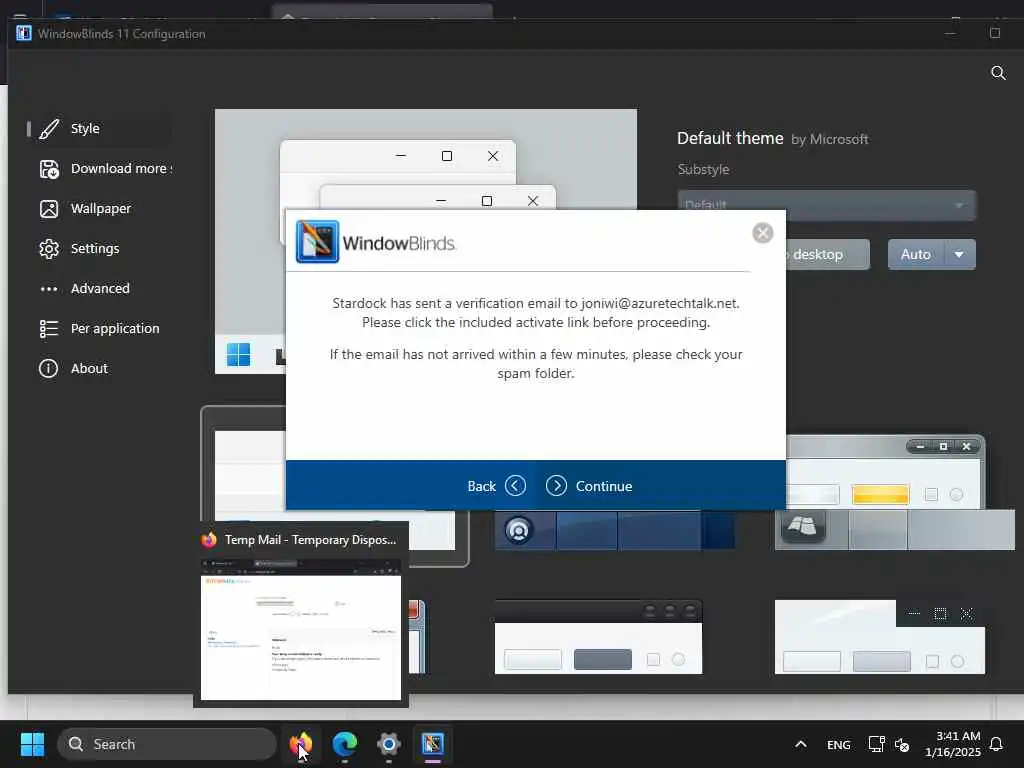Viewport: 1024px width, 768px height.
Task: Open the clock showing 3:41 AM
Action: tap(952, 744)
